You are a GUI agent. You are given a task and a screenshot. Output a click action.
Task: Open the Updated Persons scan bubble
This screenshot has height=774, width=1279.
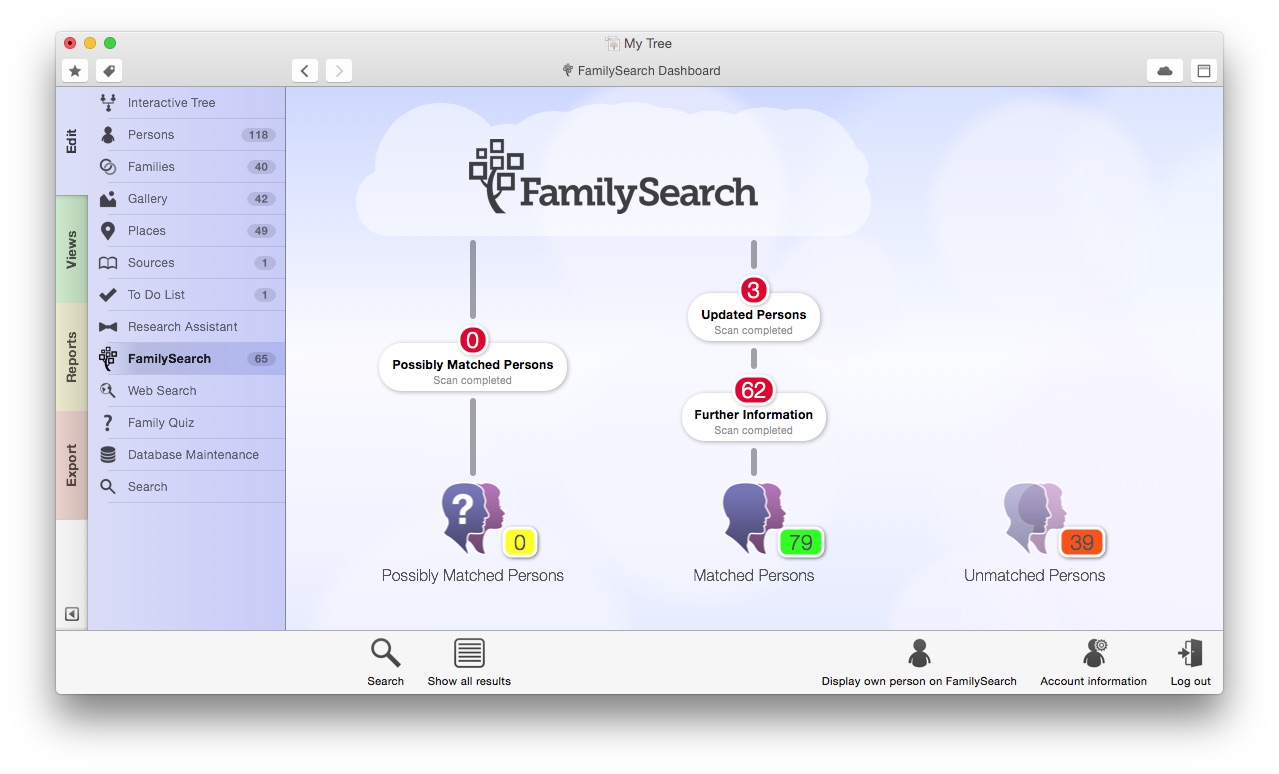coord(754,319)
